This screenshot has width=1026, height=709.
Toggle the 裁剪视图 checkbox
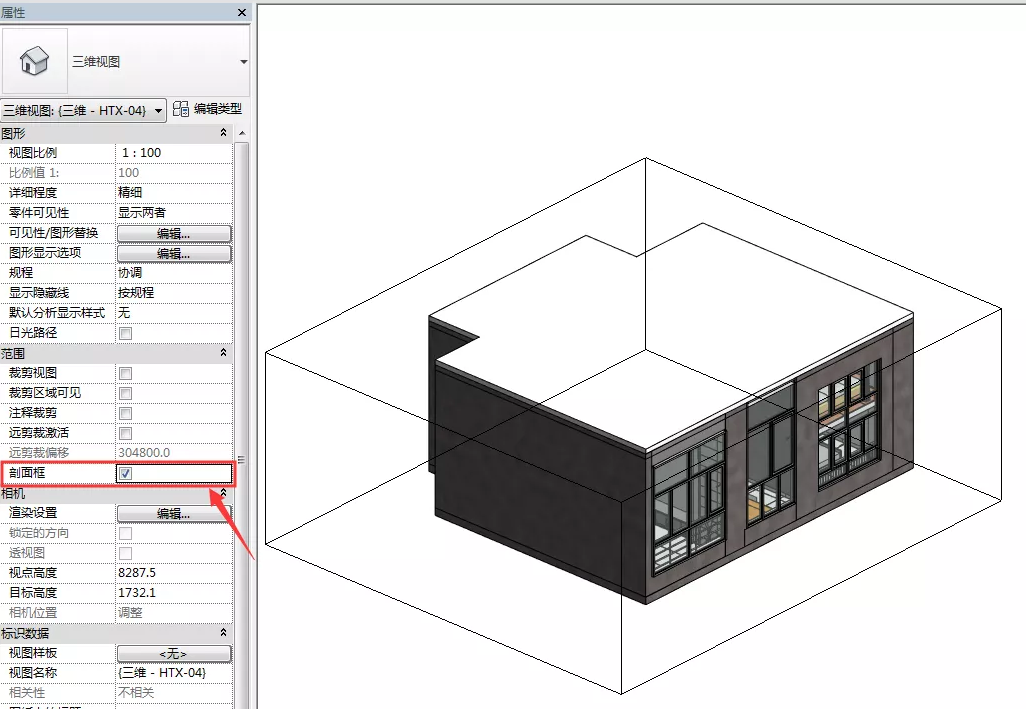(x=126, y=373)
